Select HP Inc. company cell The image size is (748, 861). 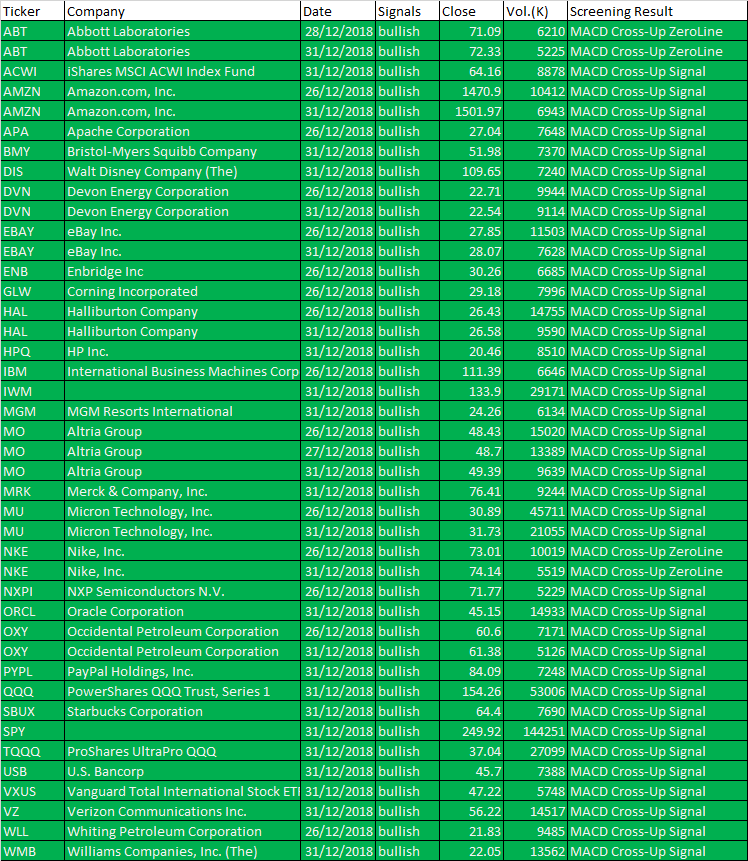182,351
